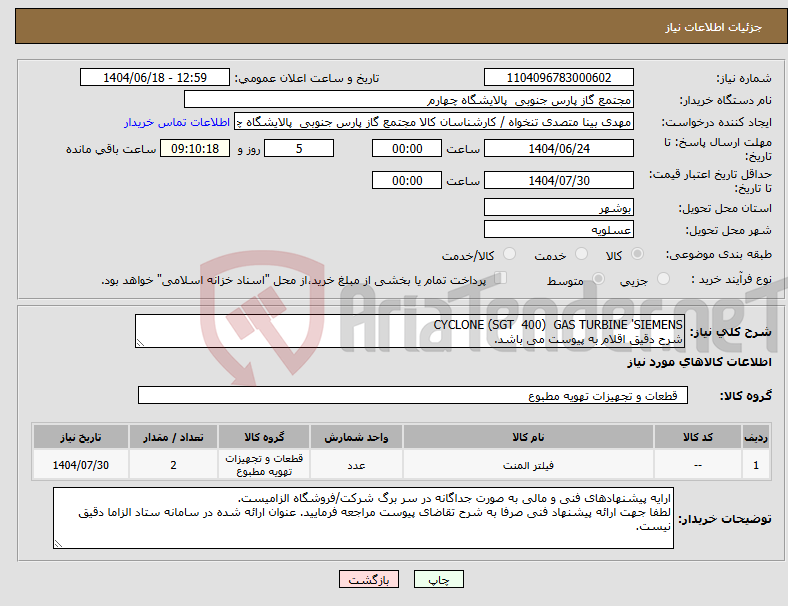This screenshot has height=606, width=788.
Task: Click the need number field 1104096783000602
Action: 558,77
